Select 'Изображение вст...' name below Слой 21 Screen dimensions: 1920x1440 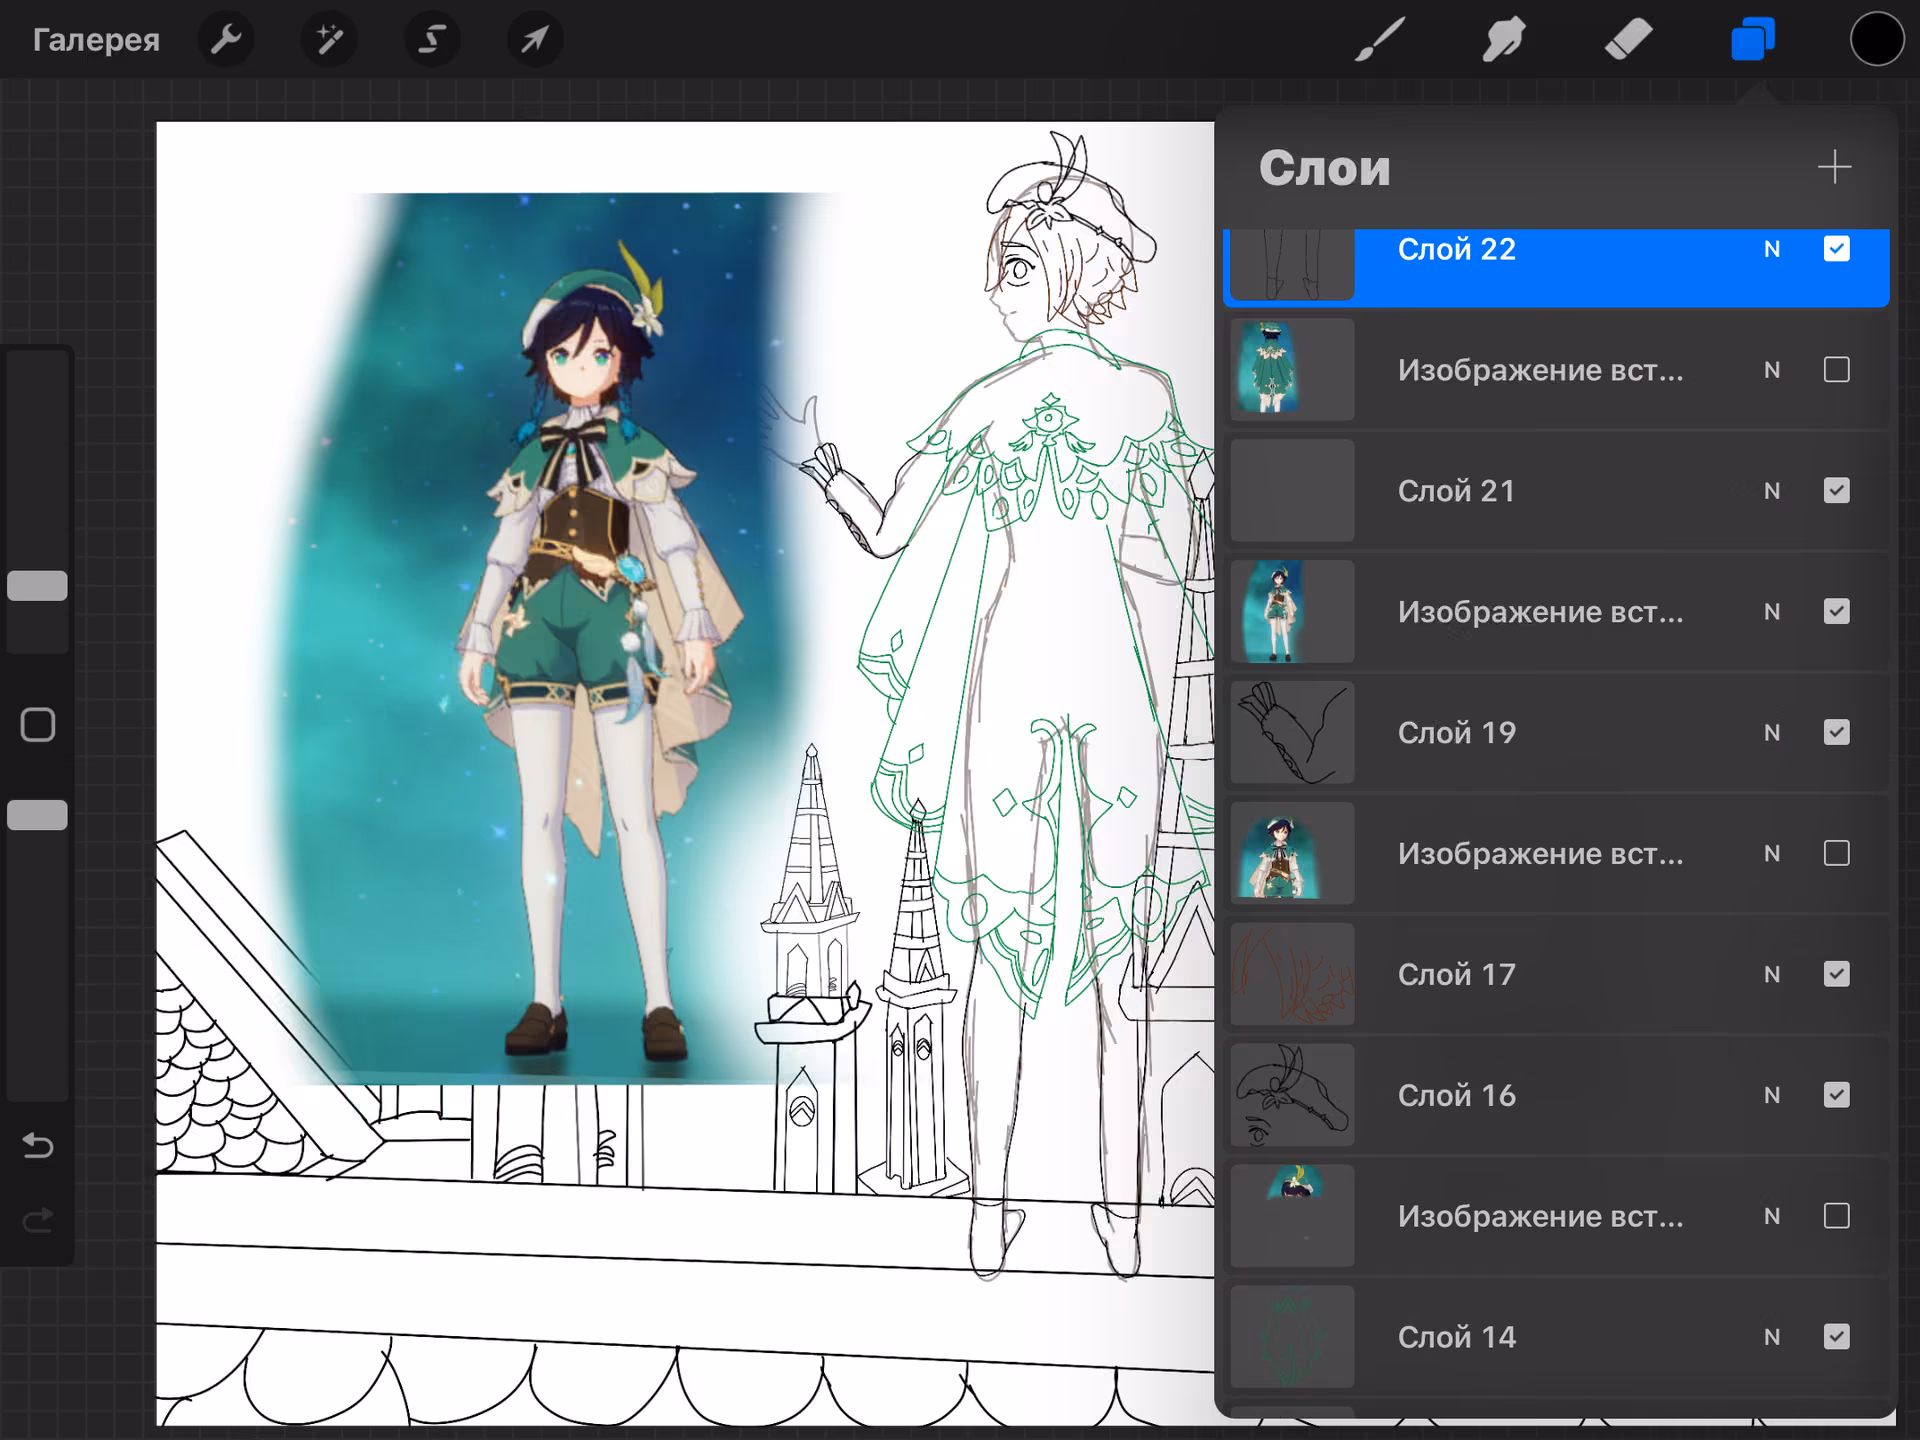click(x=1541, y=613)
